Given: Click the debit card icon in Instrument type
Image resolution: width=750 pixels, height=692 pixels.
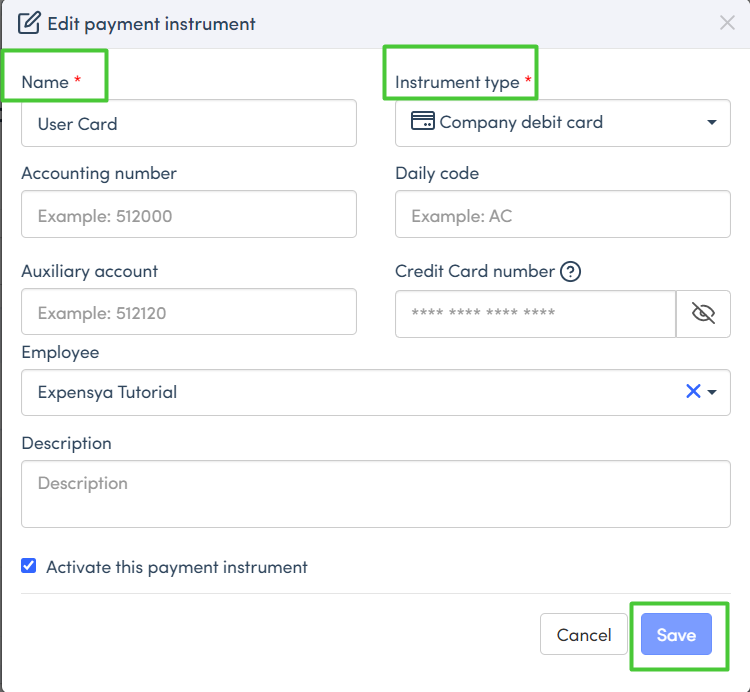Looking at the screenshot, I should point(423,122).
